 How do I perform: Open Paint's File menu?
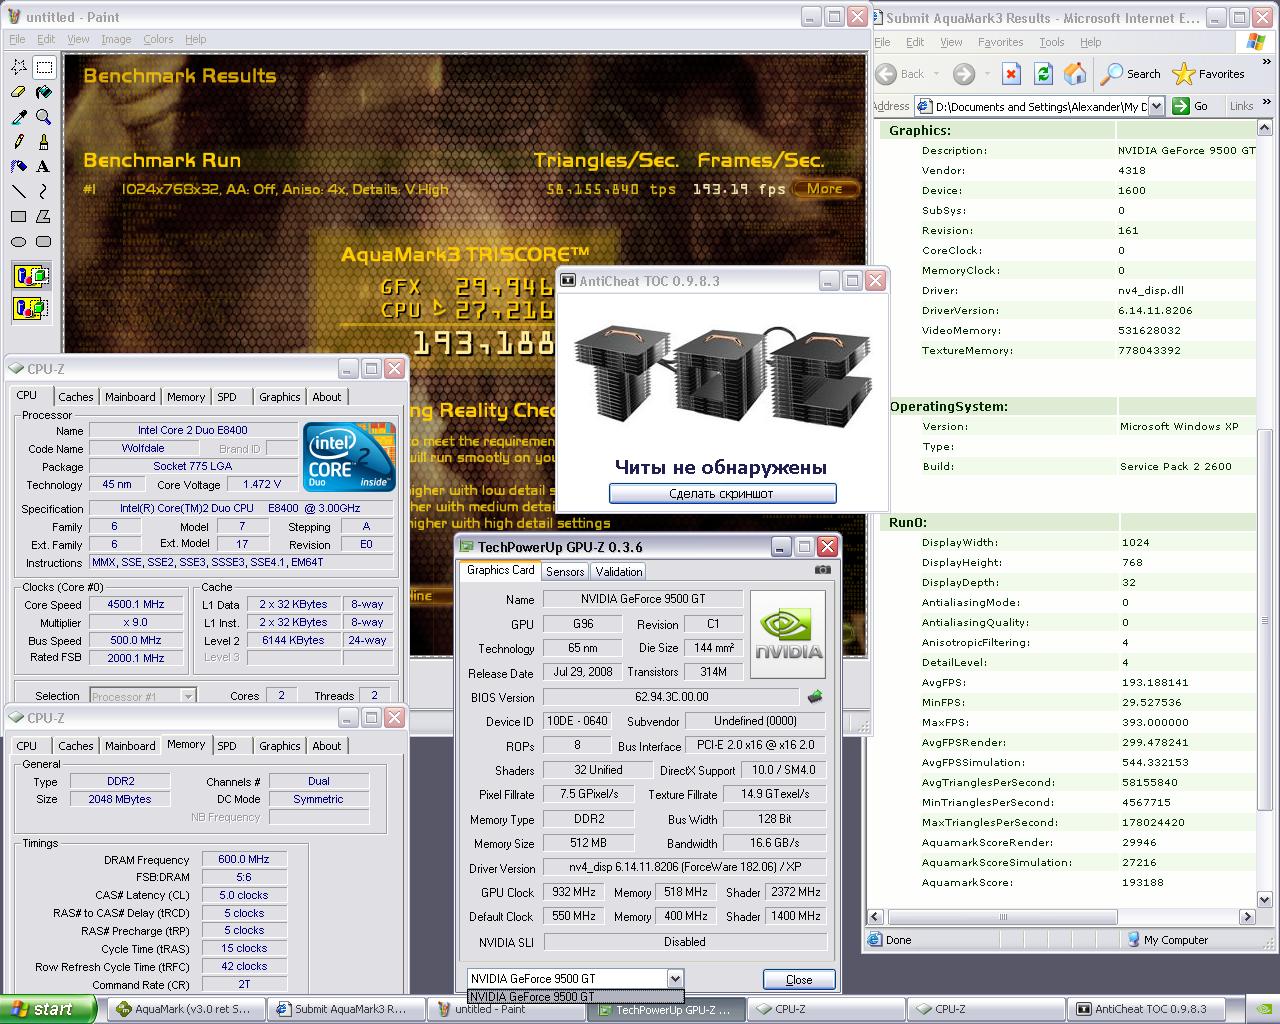click(x=17, y=39)
